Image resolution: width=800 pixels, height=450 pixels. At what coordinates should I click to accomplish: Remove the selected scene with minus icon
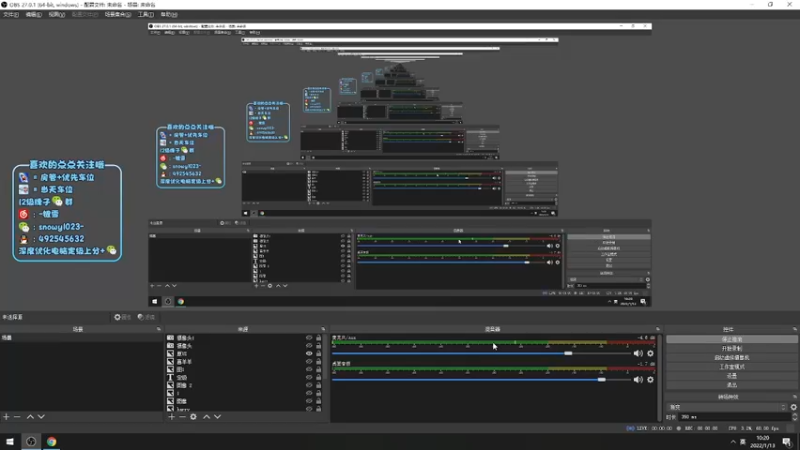(x=17, y=417)
